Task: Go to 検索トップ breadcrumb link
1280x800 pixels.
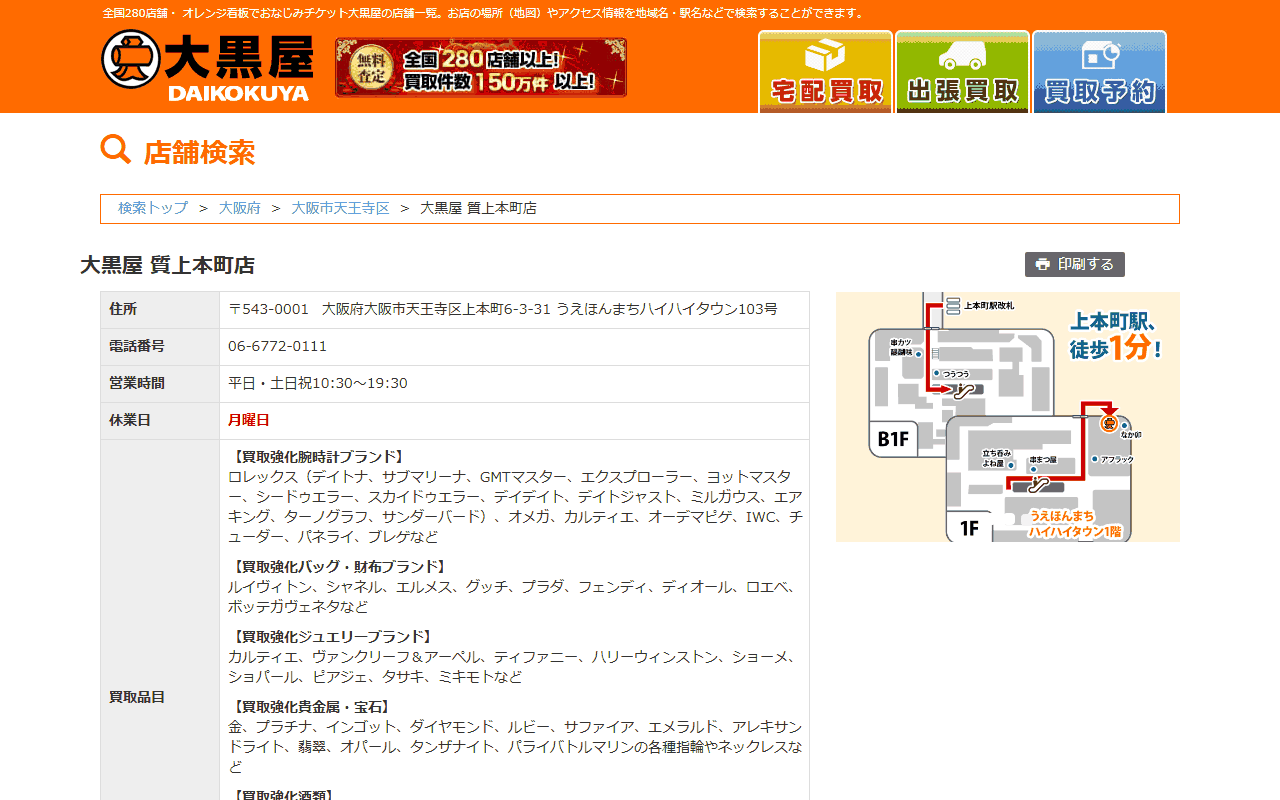Action: tap(153, 208)
